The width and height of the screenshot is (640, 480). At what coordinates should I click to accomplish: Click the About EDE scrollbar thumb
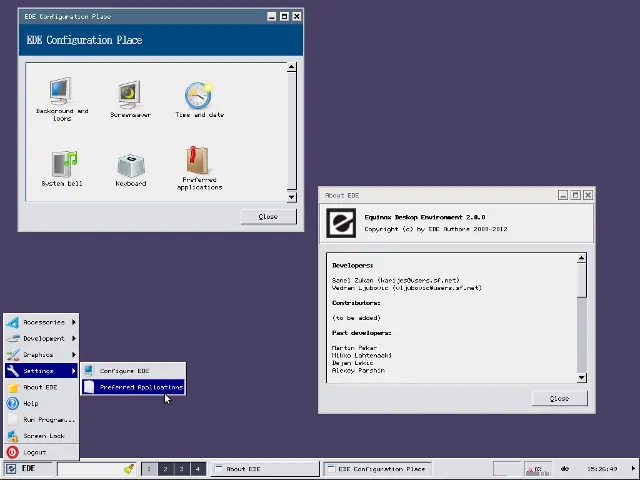582,280
